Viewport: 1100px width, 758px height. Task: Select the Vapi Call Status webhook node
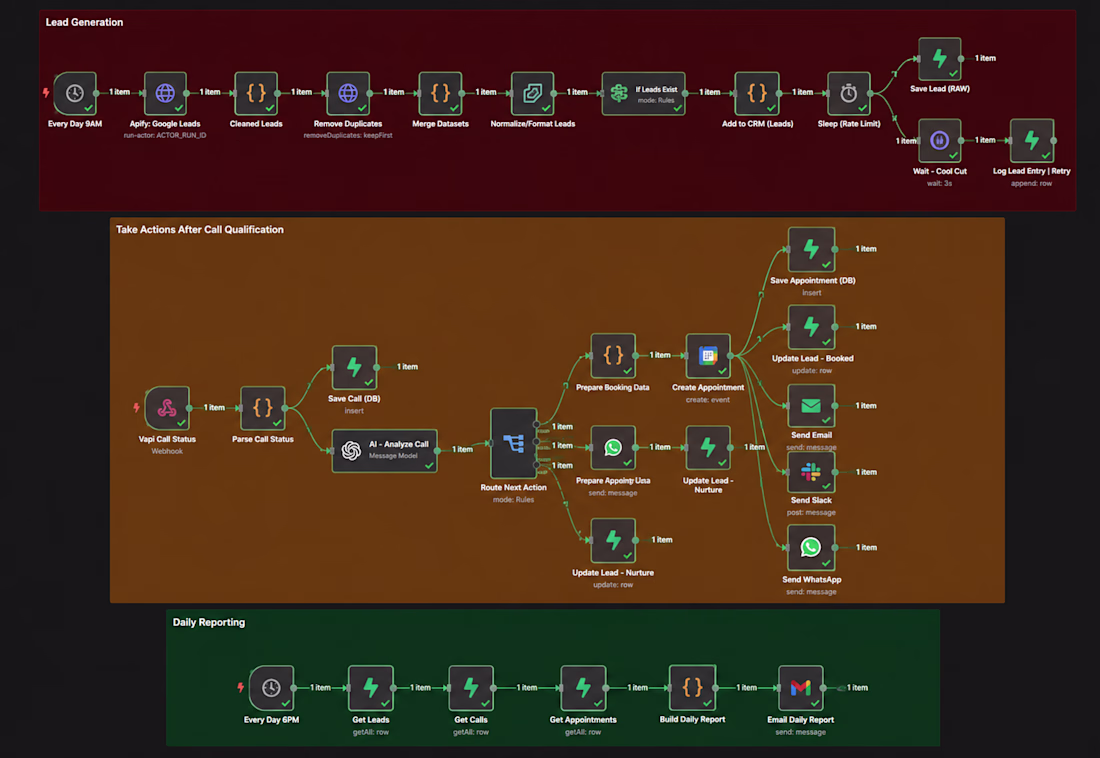pos(167,408)
